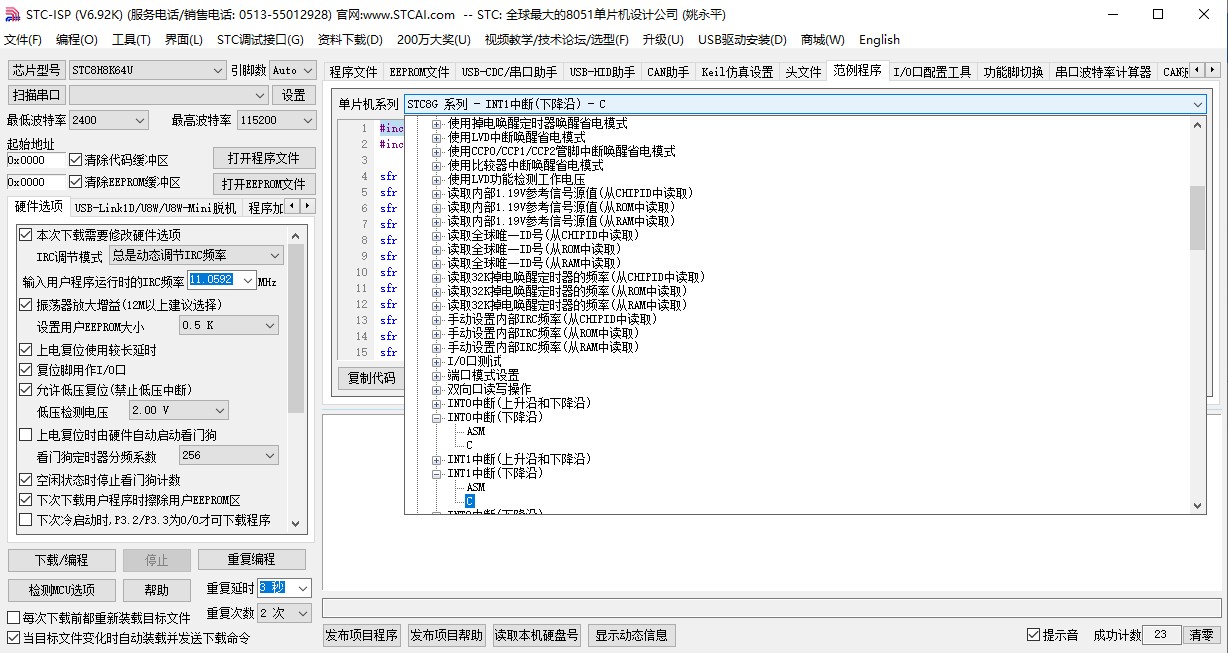The height and width of the screenshot is (653, 1228).
Task: Expand the INT1中断(上升沿和下降沿) tree node
Action: [437, 459]
